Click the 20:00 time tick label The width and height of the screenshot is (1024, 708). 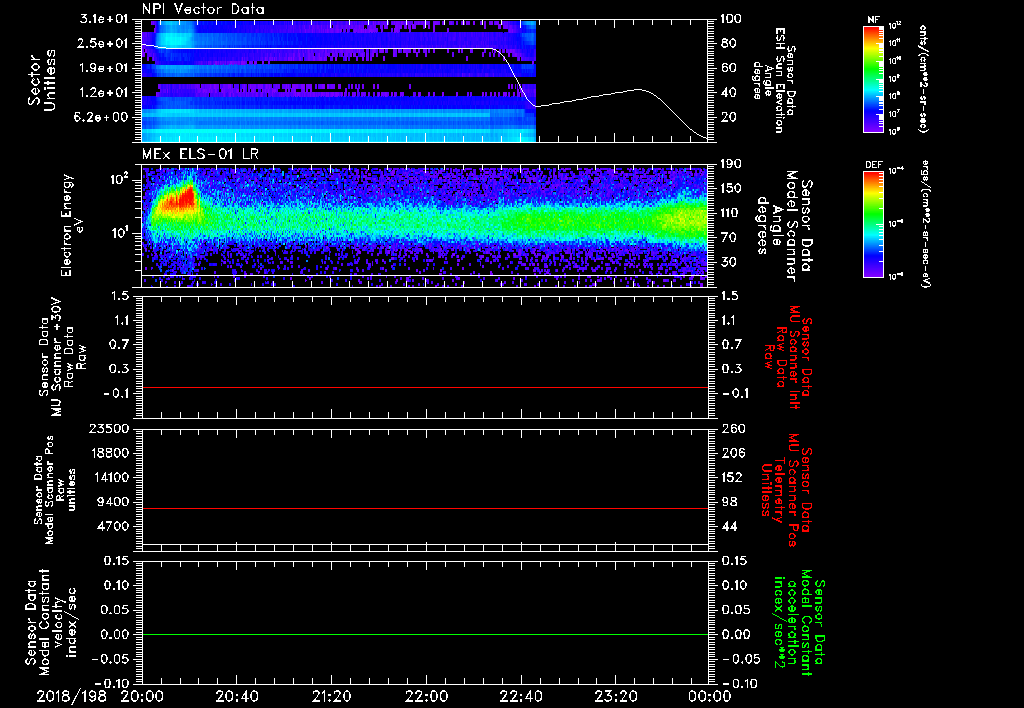point(142,696)
